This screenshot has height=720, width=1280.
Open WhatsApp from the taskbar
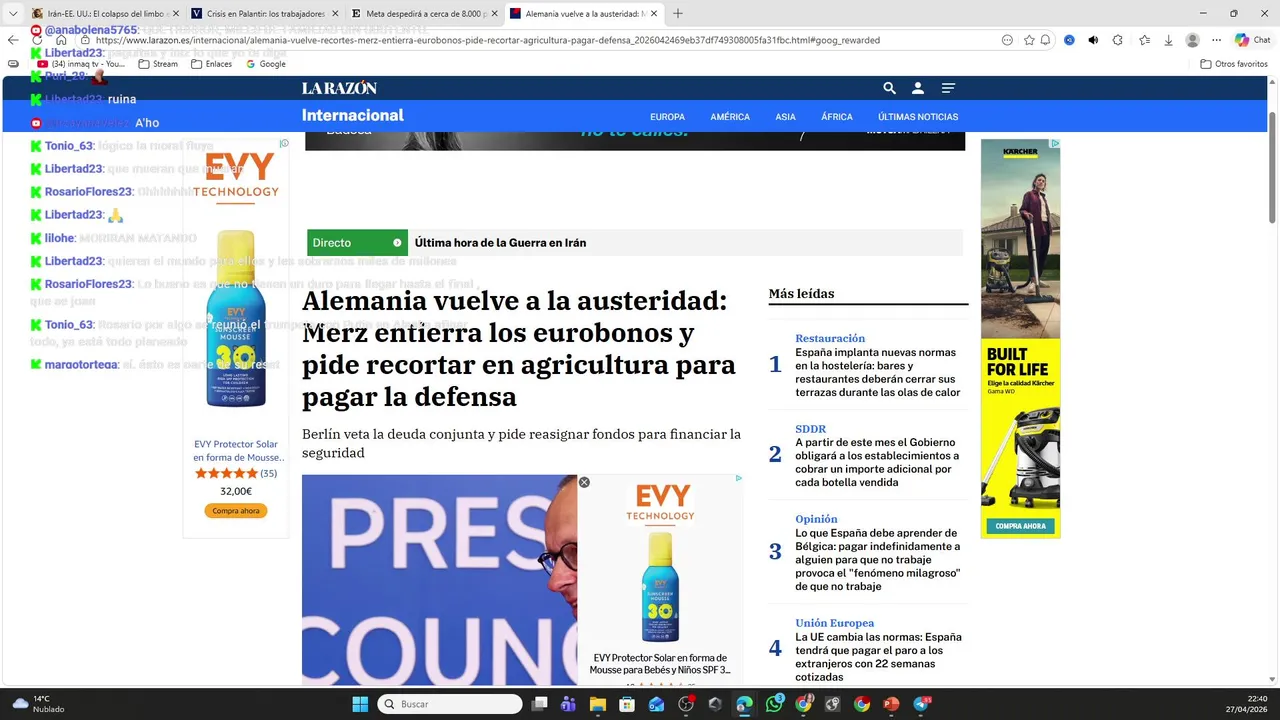point(774,704)
